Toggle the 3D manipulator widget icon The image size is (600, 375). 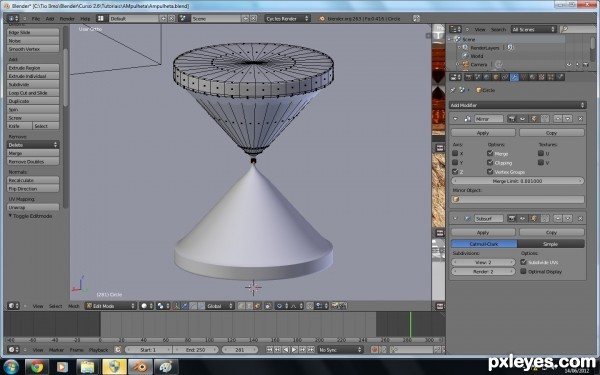(176, 306)
